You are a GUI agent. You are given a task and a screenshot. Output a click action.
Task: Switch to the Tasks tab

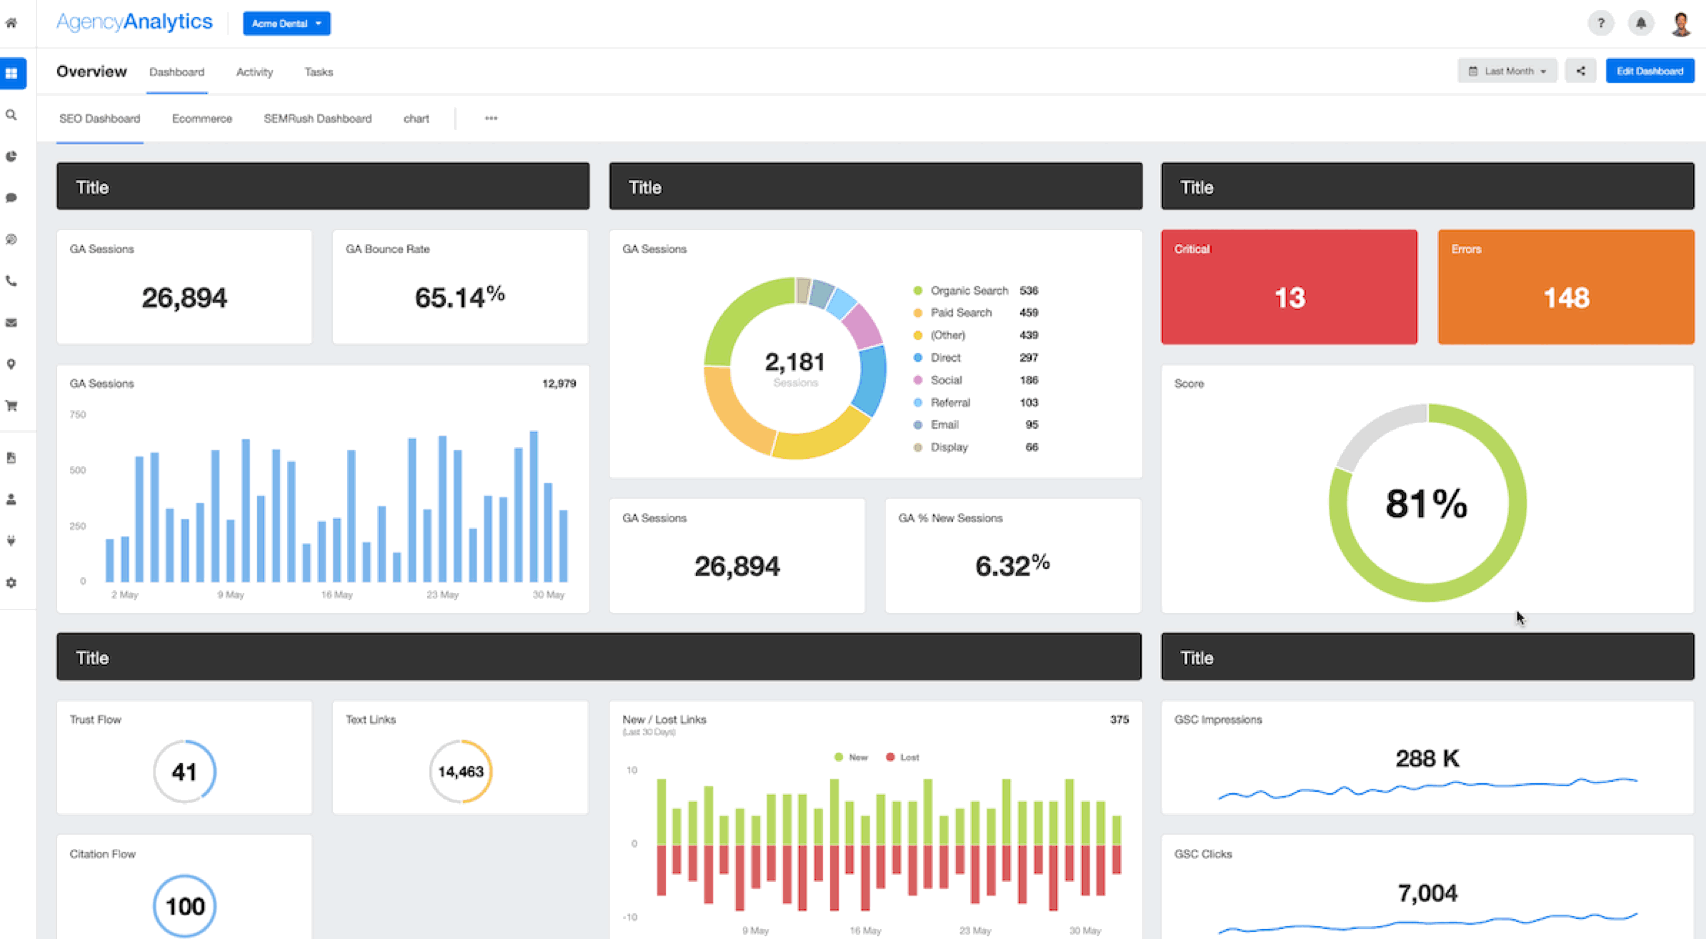(319, 72)
